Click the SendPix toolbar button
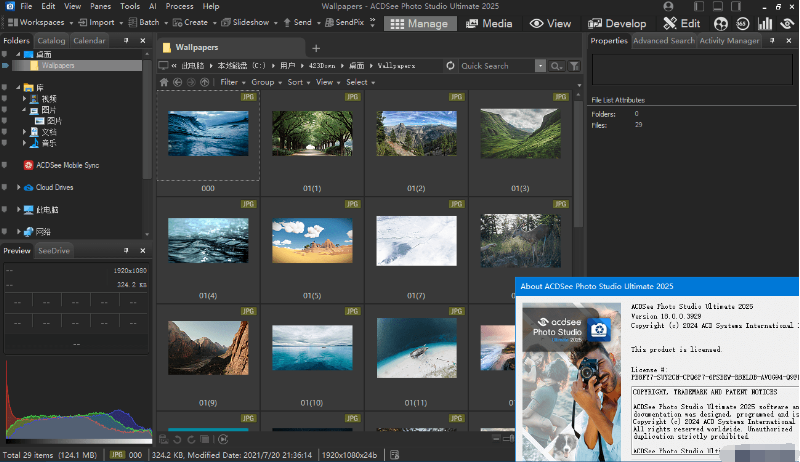The image size is (800, 462). coord(345,22)
